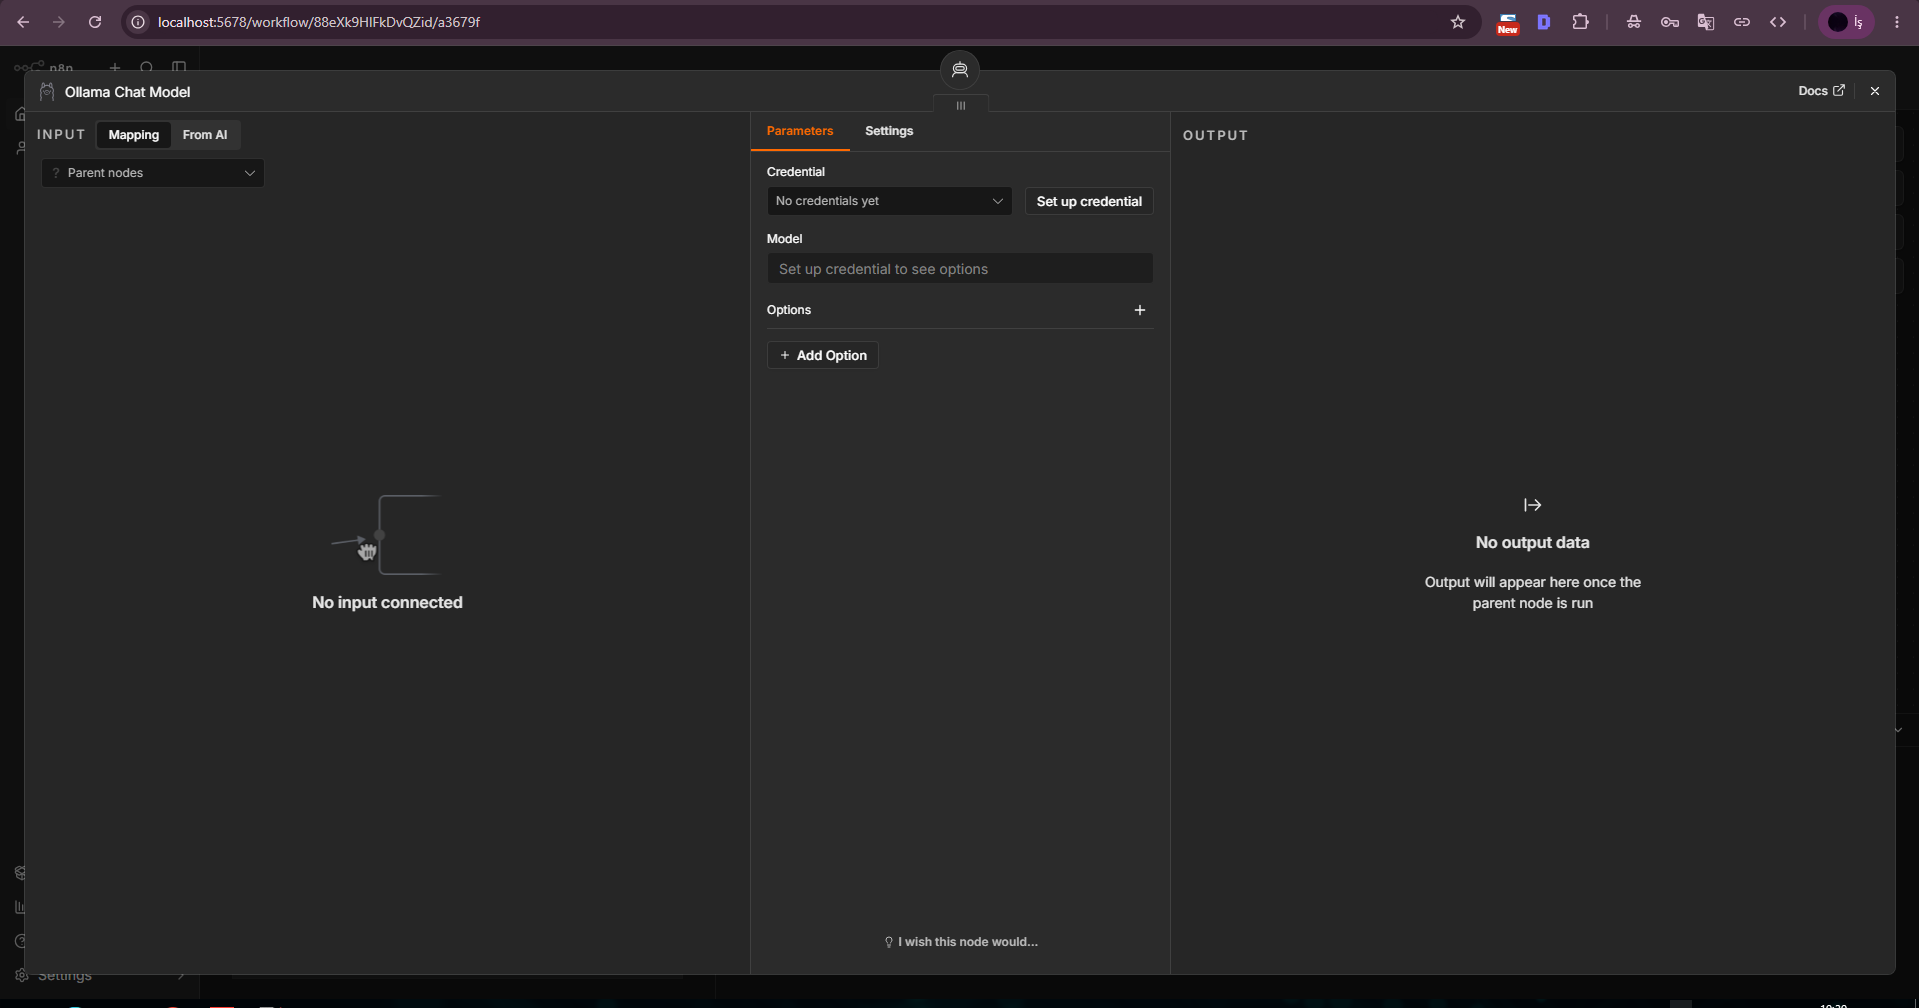Click the incognito-style extension icon
This screenshot has width=1919, height=1008.
coord(1633,22)
